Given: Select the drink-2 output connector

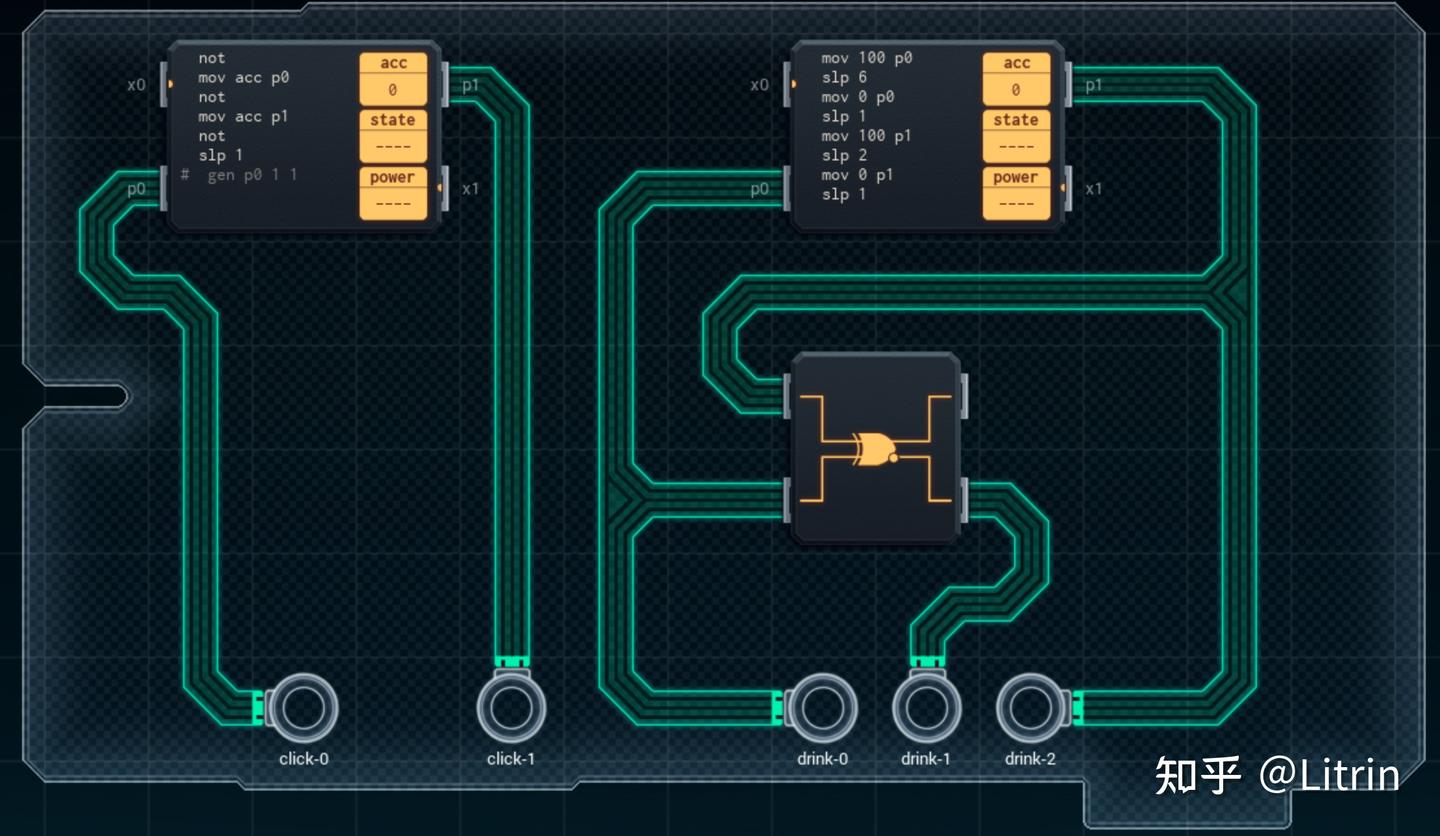Looking at the screenshot, I should pos(1031,707).
